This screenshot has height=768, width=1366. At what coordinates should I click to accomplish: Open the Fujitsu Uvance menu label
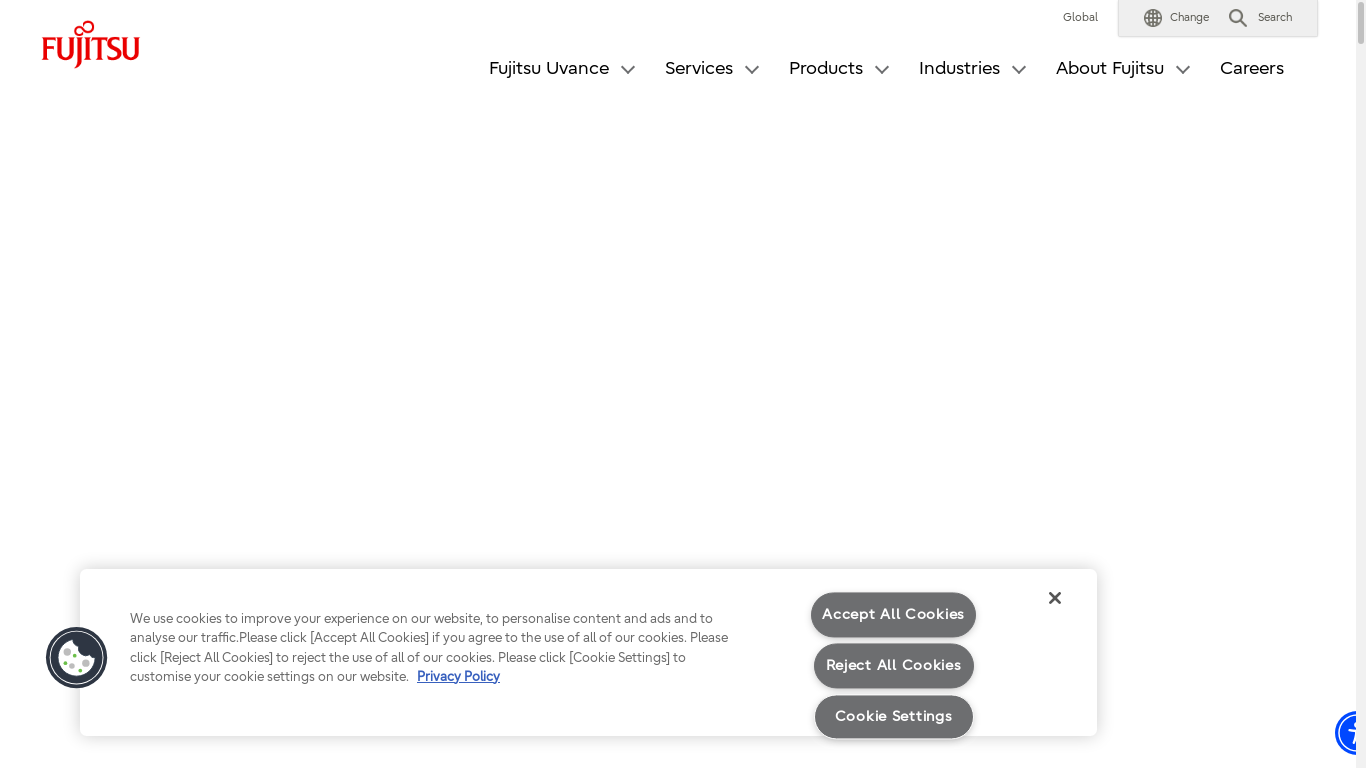pyautogui.click(x=549, y=68)
